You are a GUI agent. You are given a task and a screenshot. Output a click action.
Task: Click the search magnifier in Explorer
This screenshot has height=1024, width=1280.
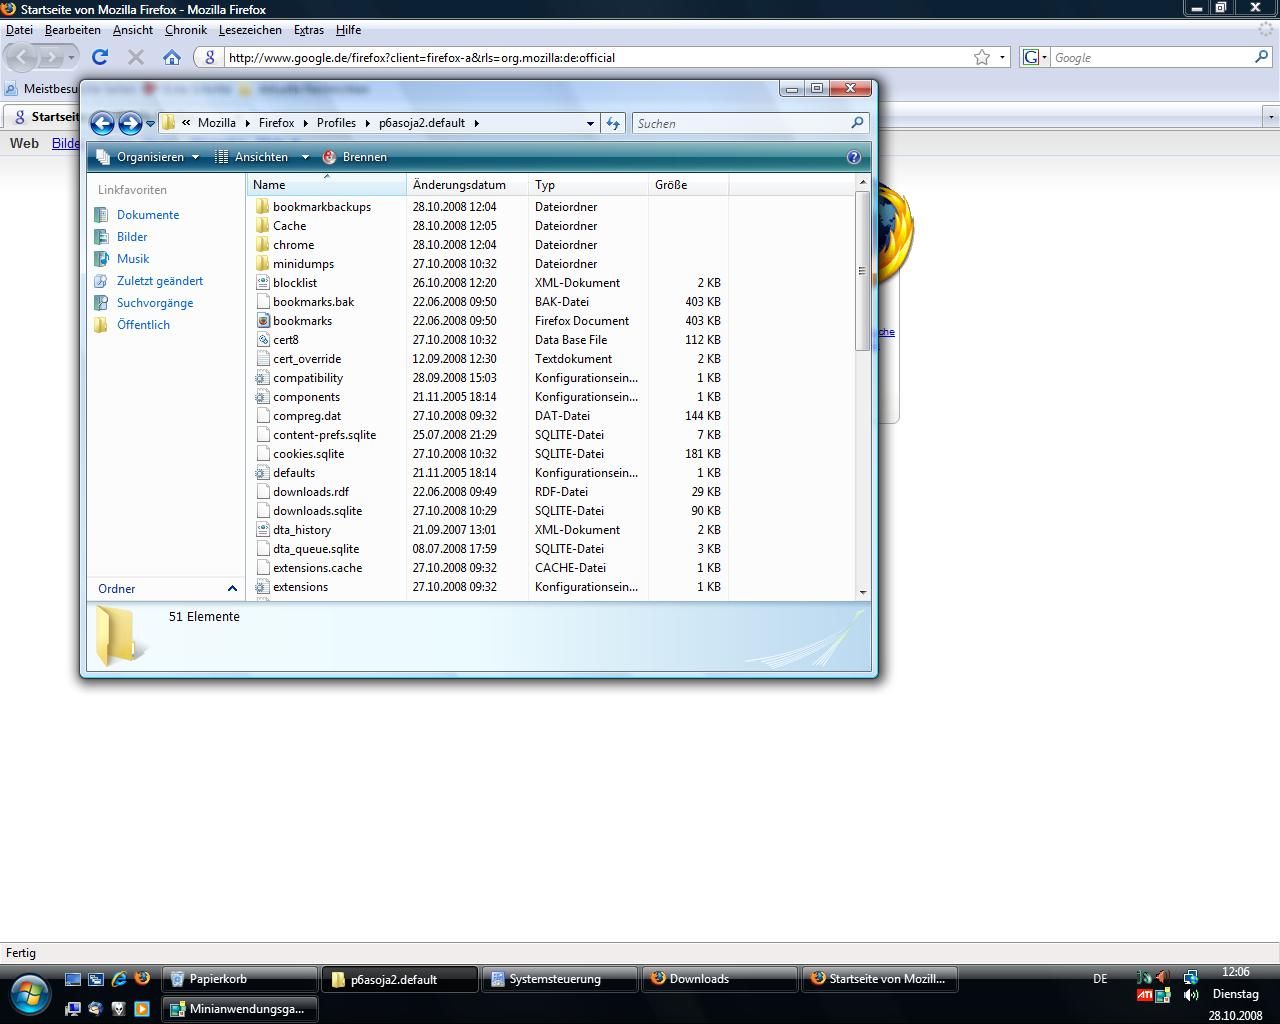[x=857, y=123]
